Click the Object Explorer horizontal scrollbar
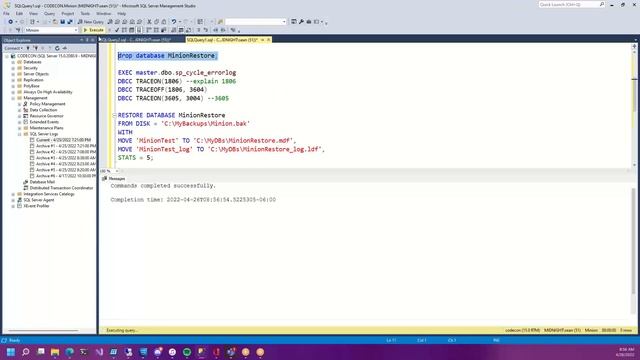 43,331
